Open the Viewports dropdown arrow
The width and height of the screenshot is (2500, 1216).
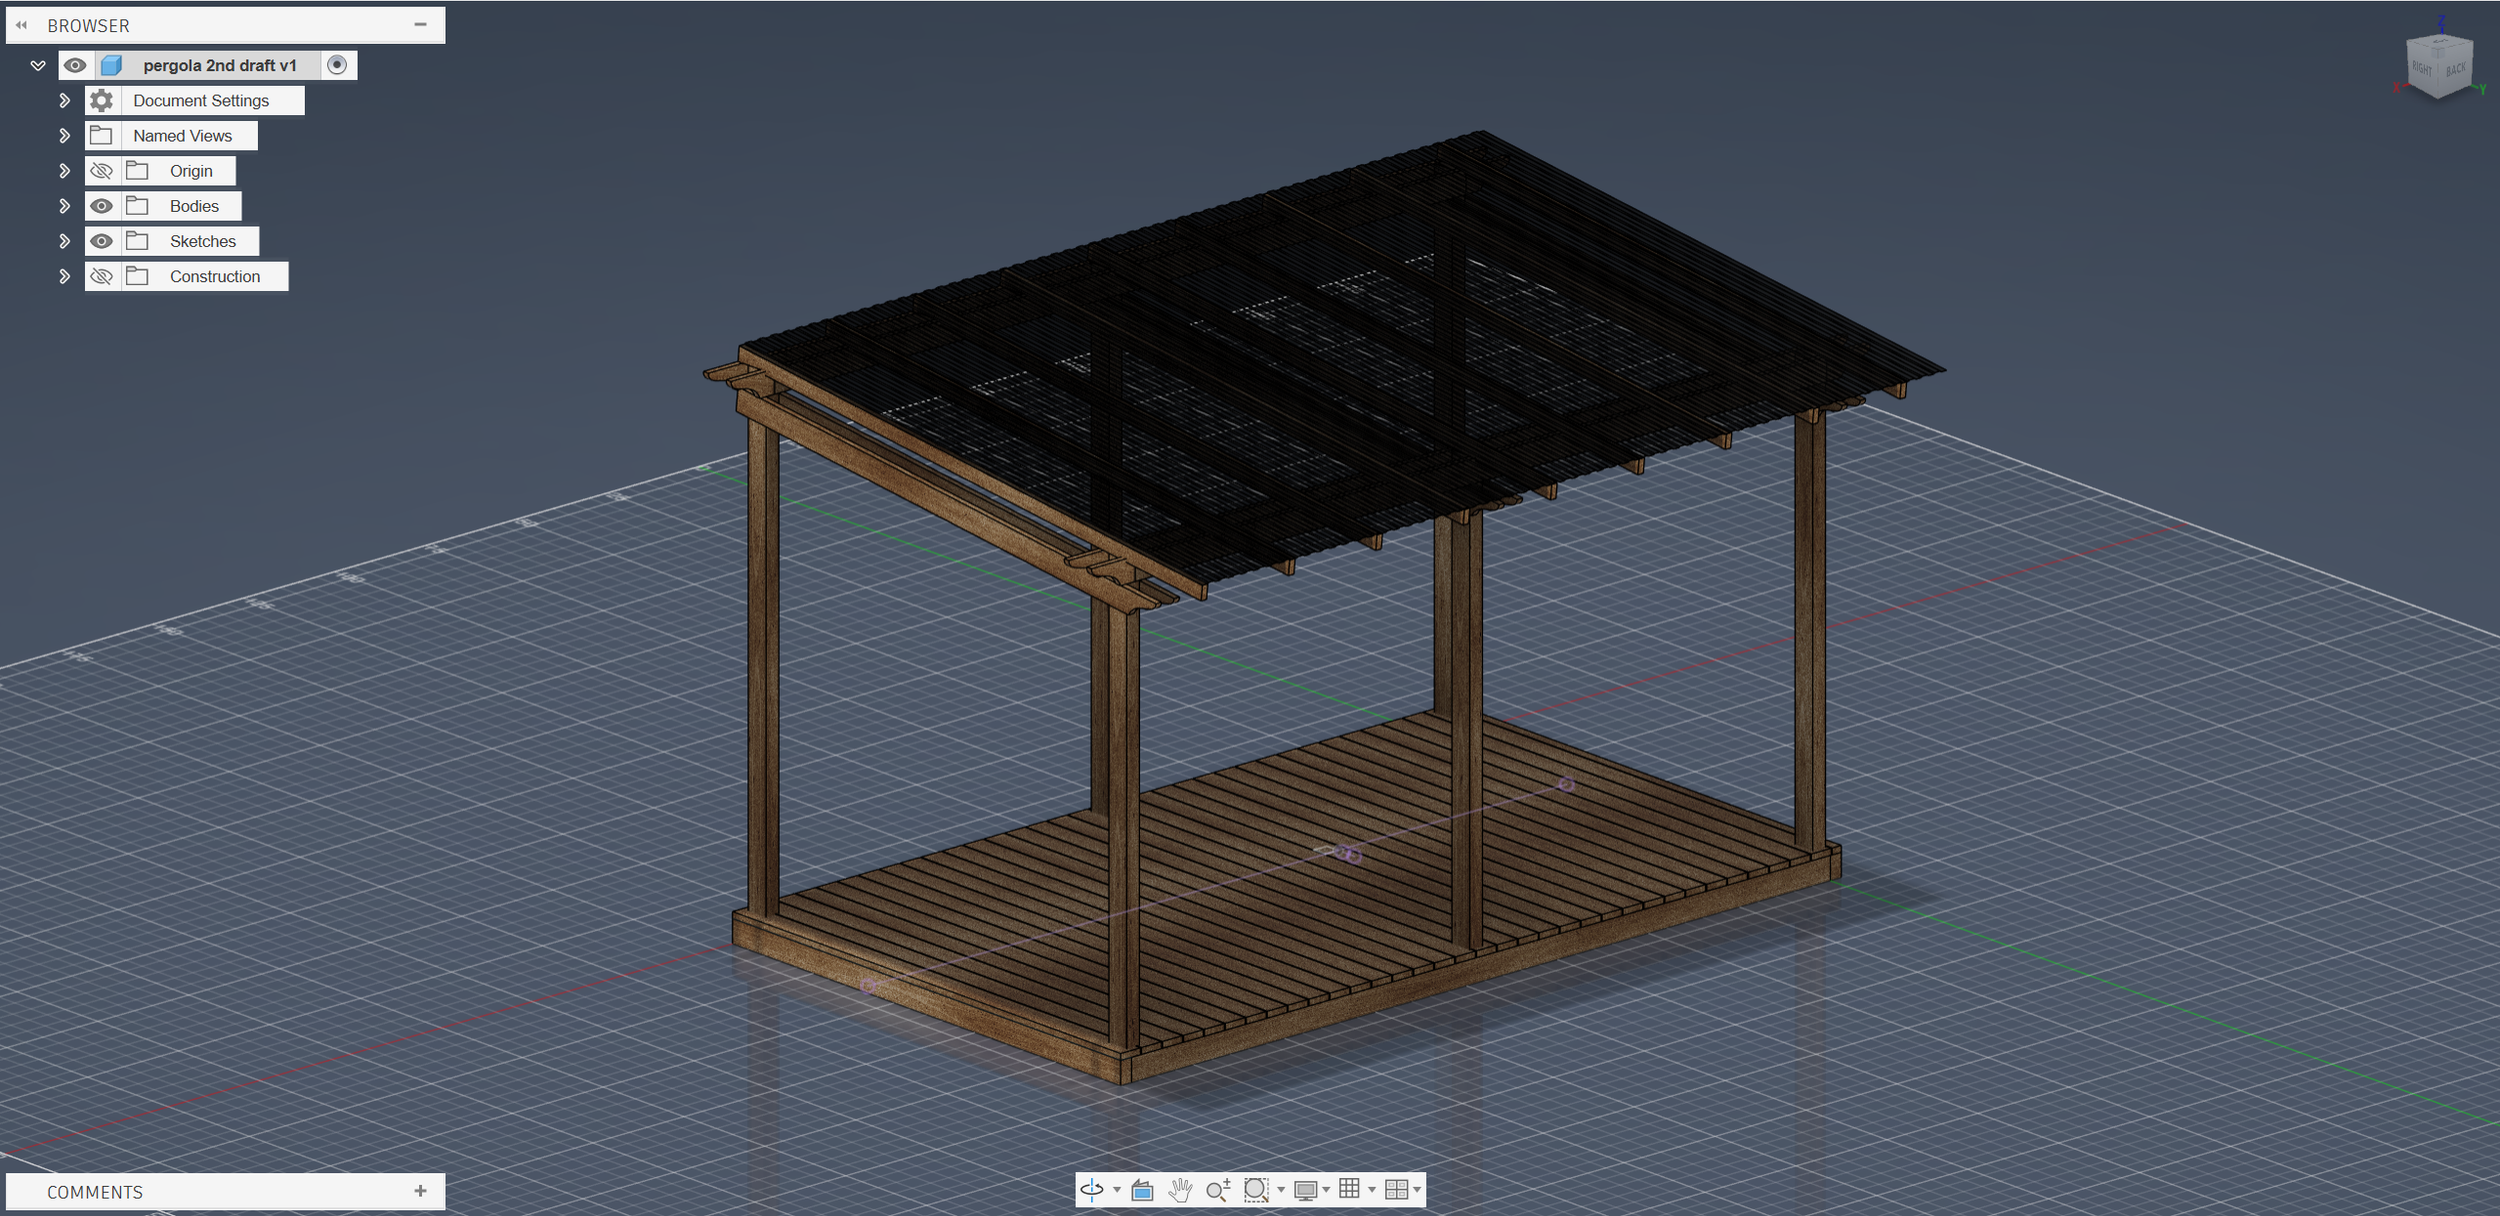pyautogui.click(x=1417, y=1190)
